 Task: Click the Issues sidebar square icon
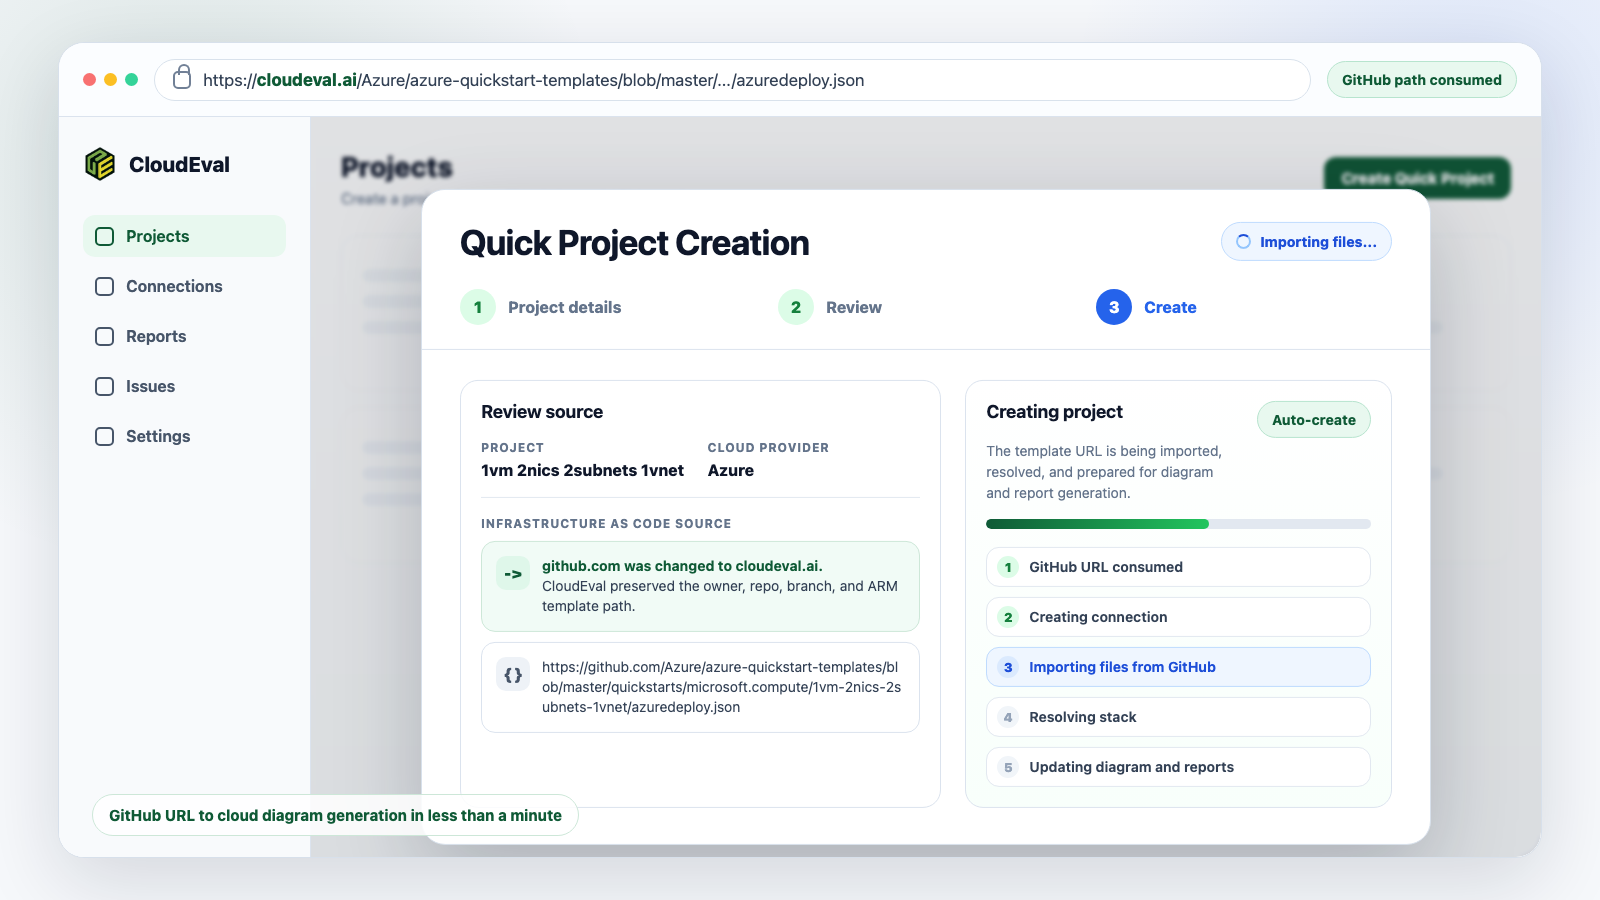pyautogui.click(x=104, y=386)
